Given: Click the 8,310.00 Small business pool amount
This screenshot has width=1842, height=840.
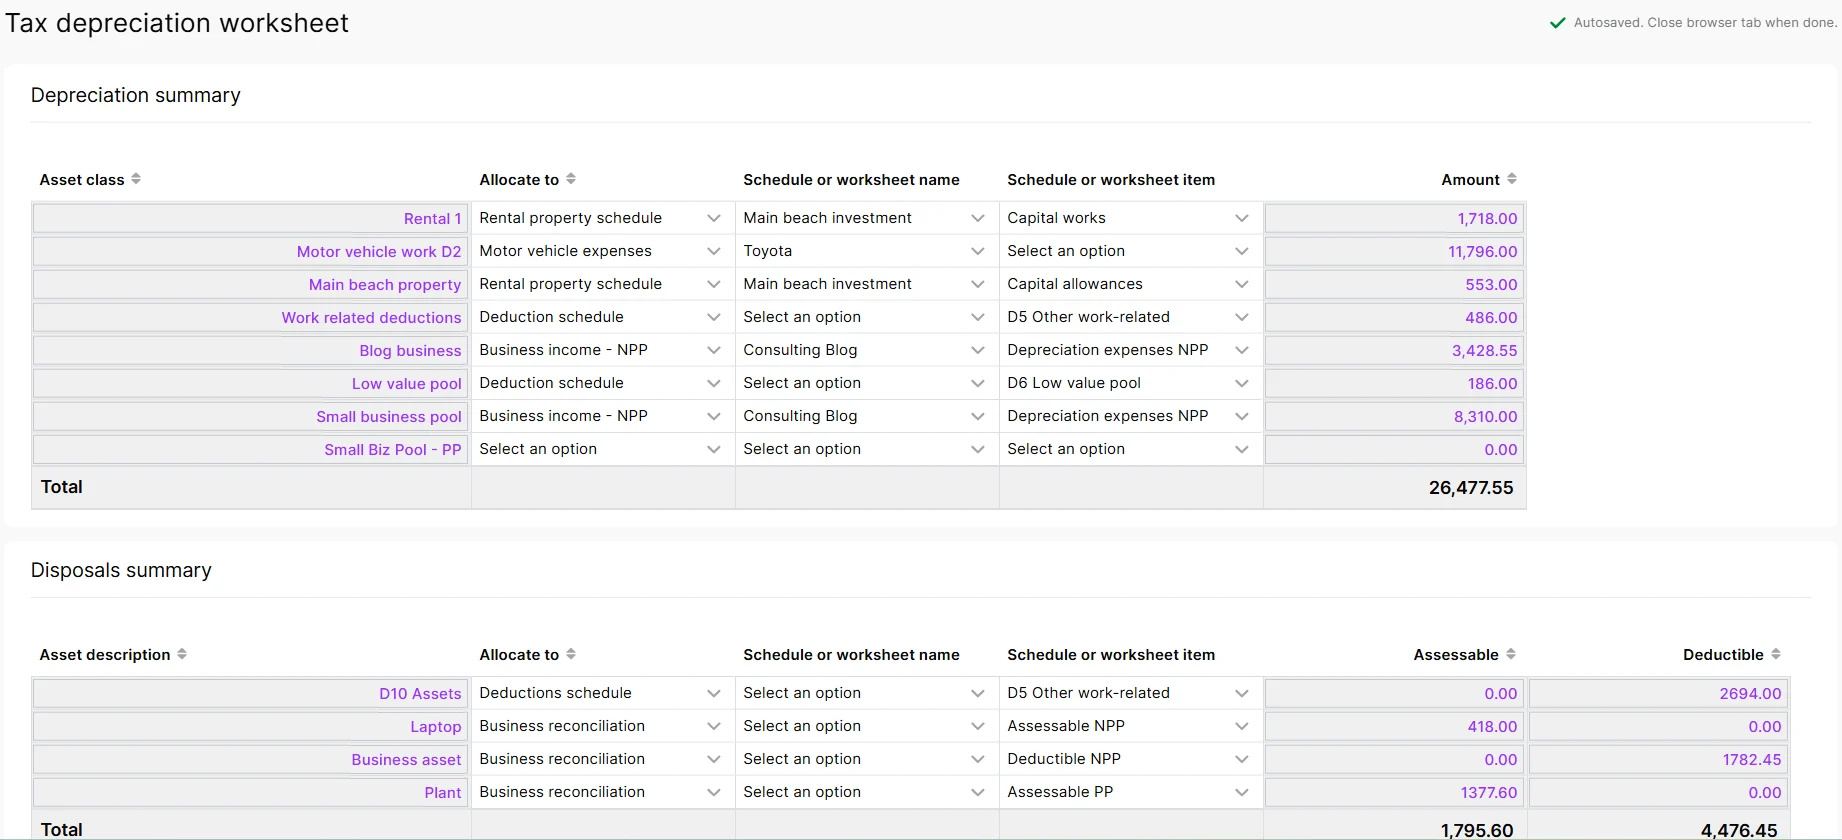Looking at the screenshot, I should (1394, 417).
